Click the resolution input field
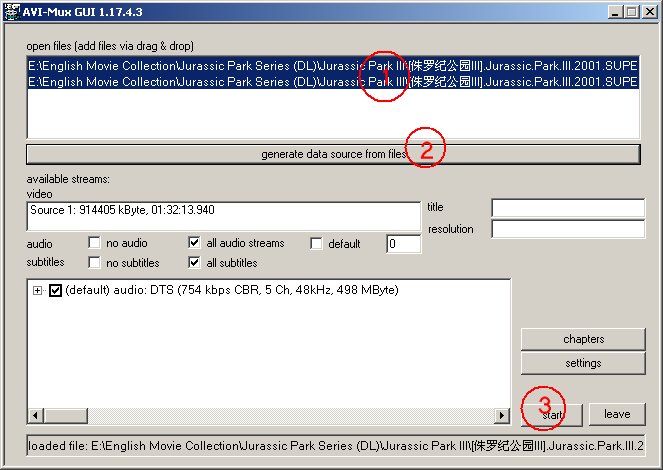The width and height of the screenshot is (663, 470). (x=568, y=229)
